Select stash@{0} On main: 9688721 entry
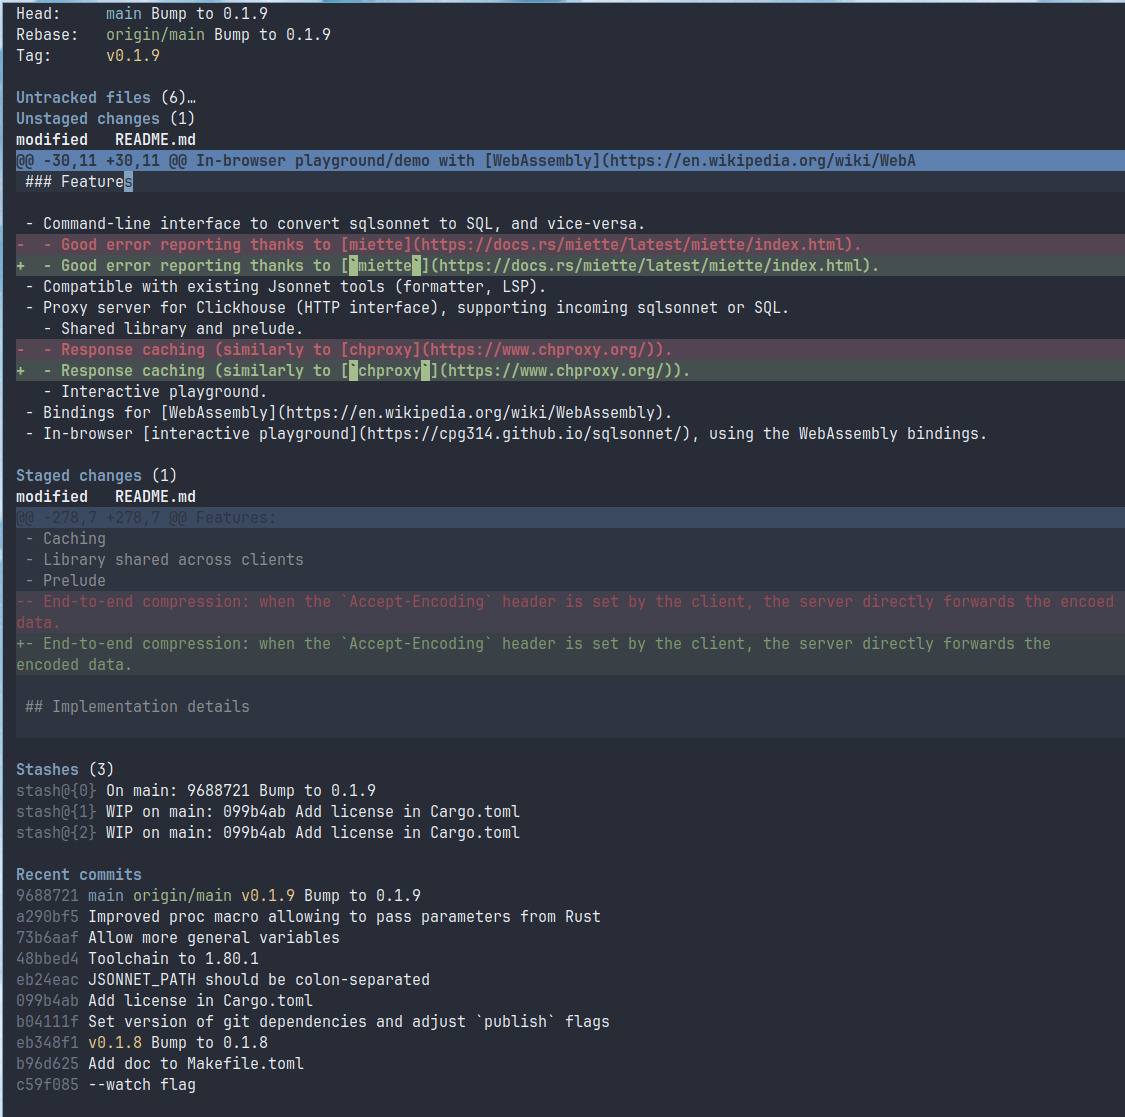Viewport: 1125px width, 1117px height. click(x=196, y=791)
